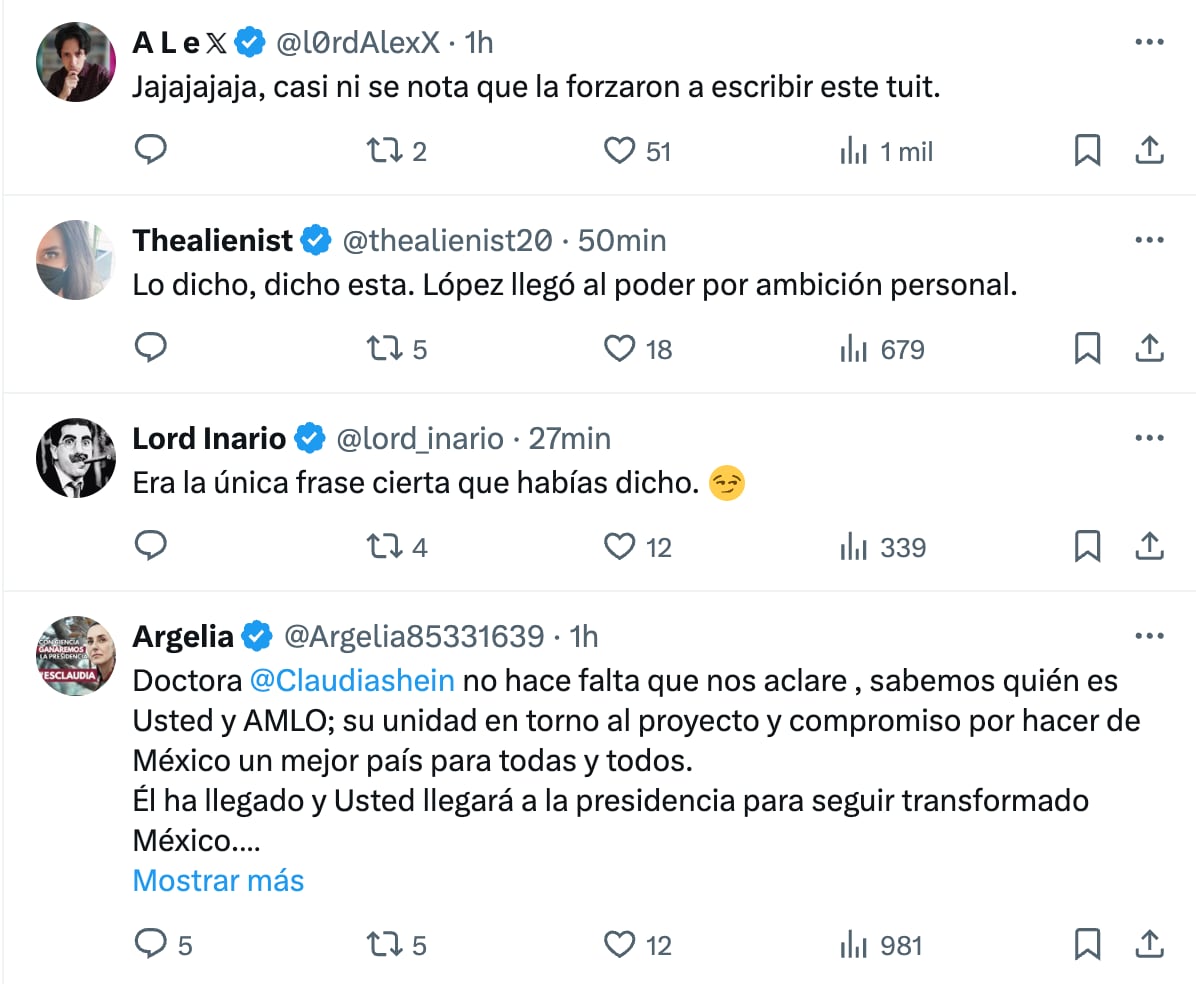Open the Lord Inario profile picture
1196x984 pixels.
pos(76,458)
